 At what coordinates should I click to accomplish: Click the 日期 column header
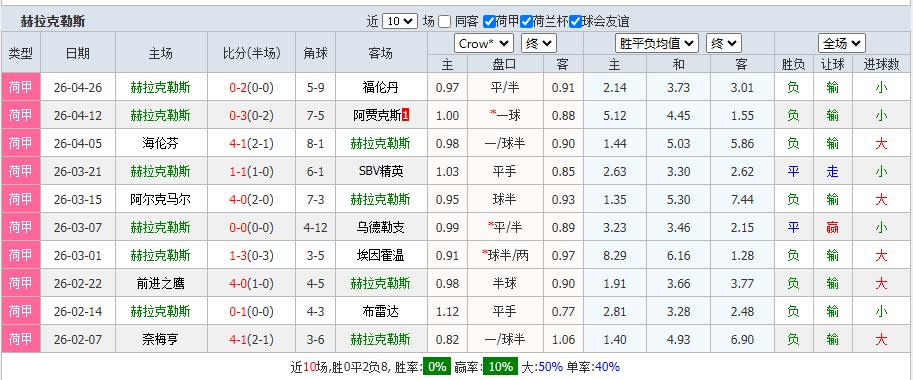pyautogui.click(x=77, y=54)
